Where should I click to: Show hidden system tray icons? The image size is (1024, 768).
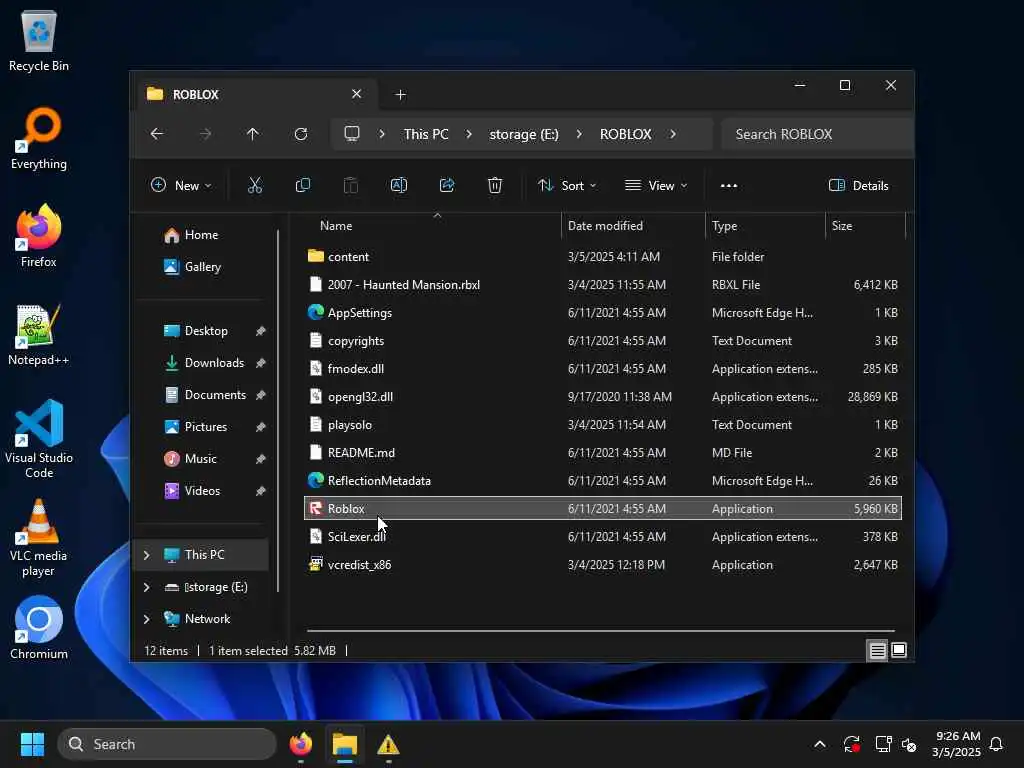coord(820,744)
